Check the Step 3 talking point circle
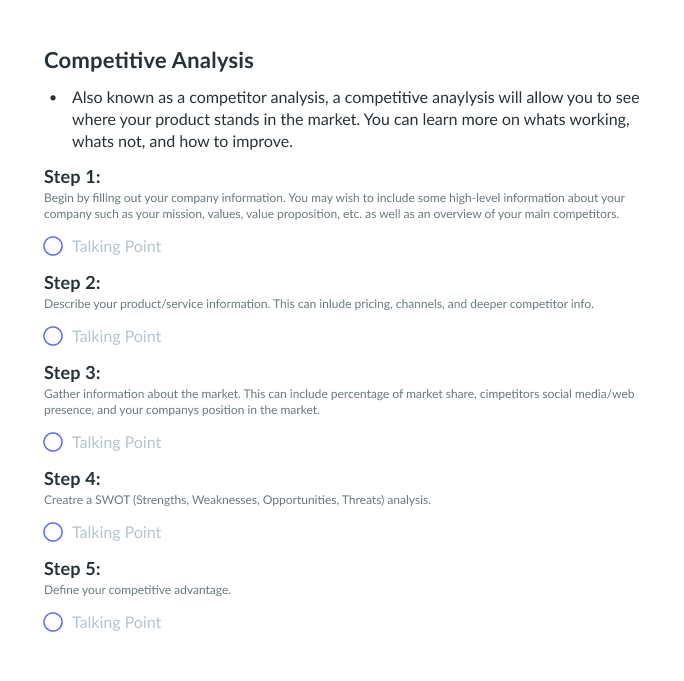Image resolution: width=684 pixels, height=681 pixels. pyautogui.click(x=53, y=442)
